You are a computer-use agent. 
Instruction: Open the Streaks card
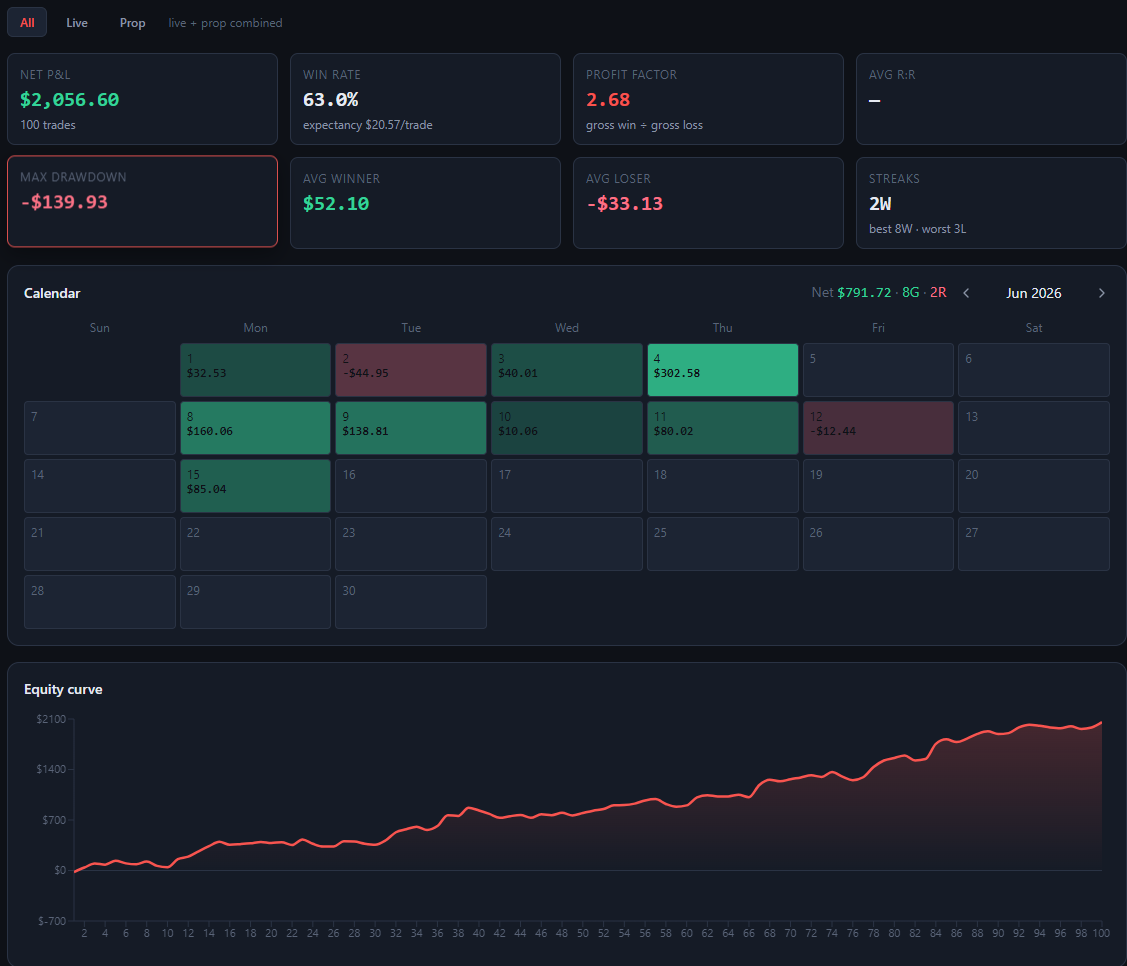[x=990, y=203]
